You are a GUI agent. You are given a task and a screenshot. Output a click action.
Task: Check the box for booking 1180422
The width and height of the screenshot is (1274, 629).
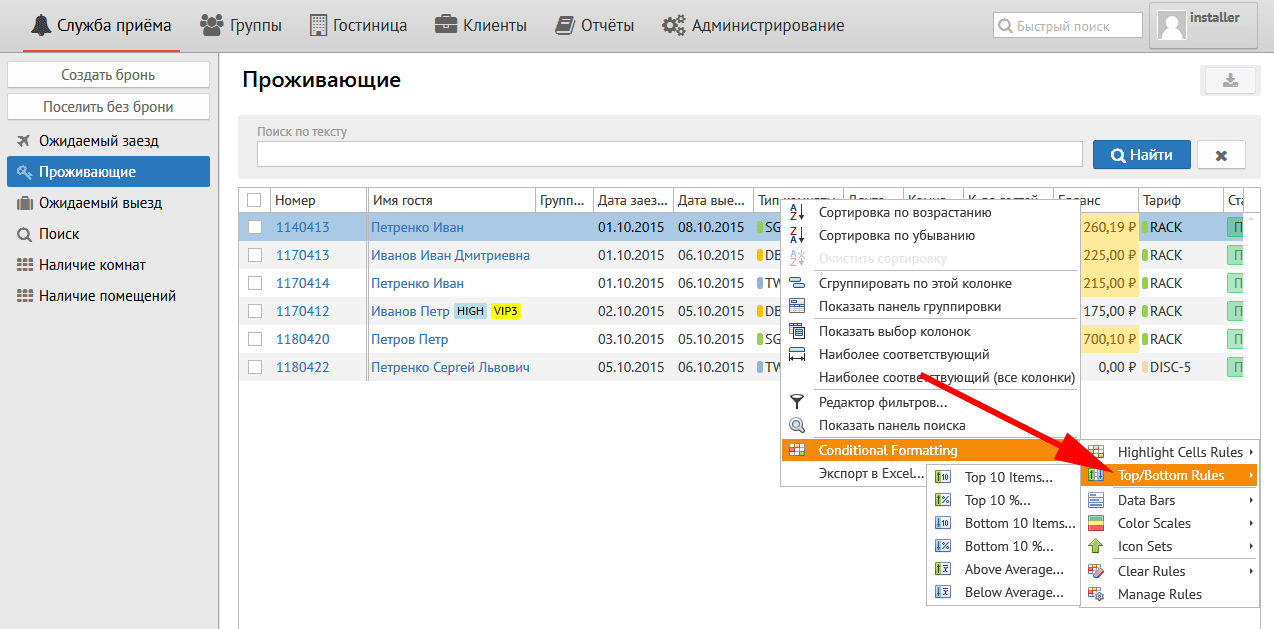(x=254, y=367)
